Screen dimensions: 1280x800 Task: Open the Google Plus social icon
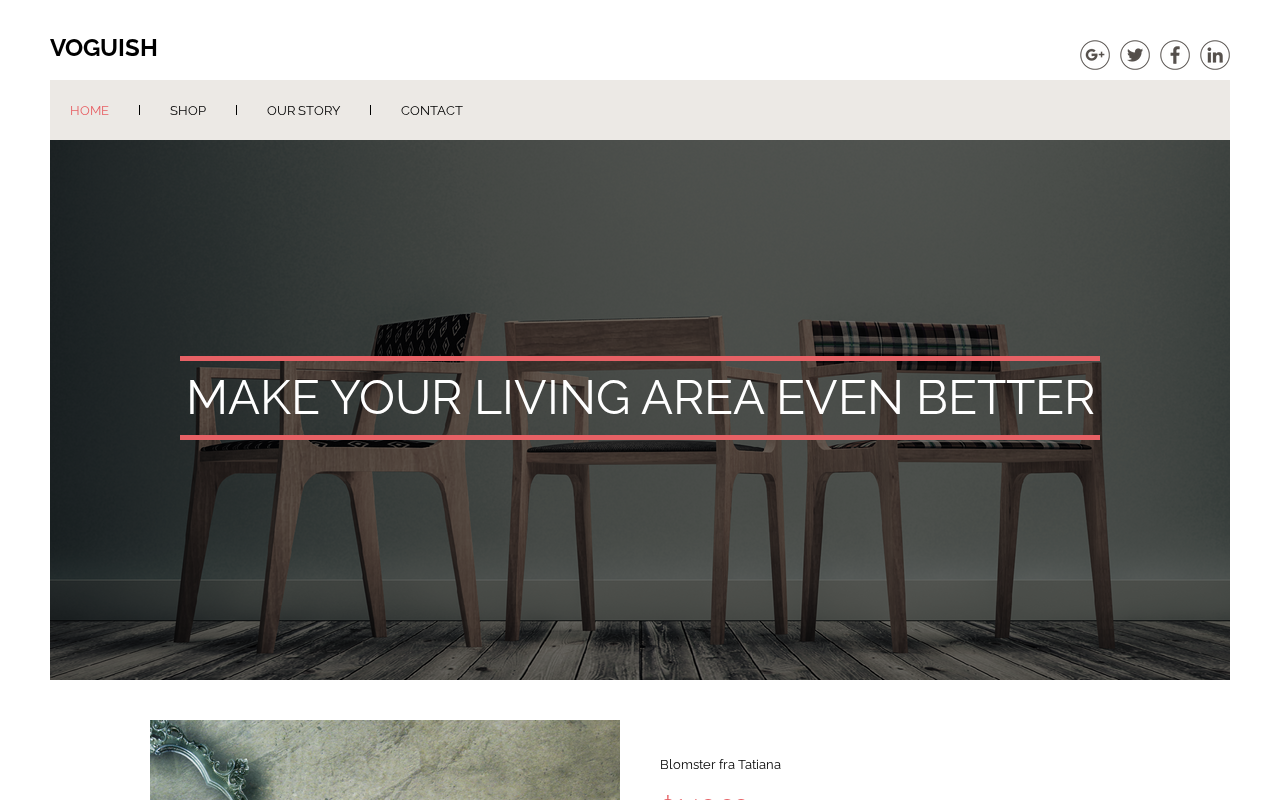coord(1095,55)
